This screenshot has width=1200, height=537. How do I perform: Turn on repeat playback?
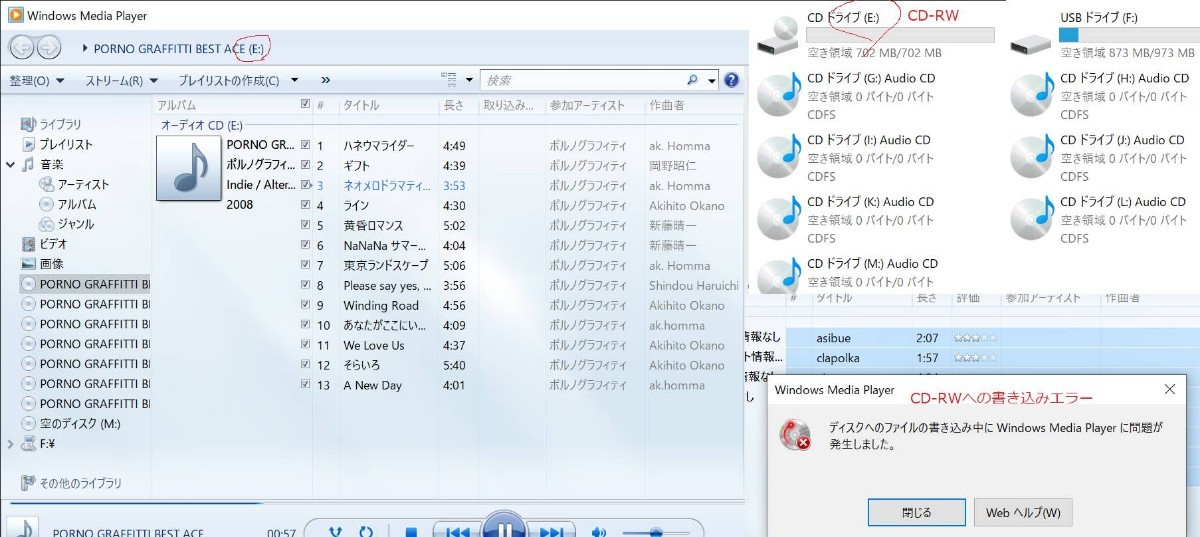[366, 533]
